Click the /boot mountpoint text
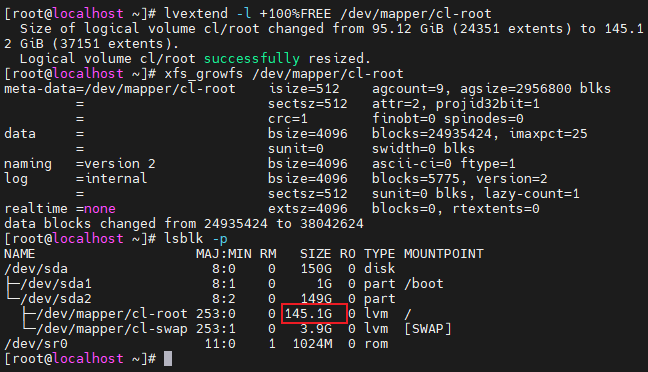Viewport: 648px width, 372px height. [x=424, y=284]
